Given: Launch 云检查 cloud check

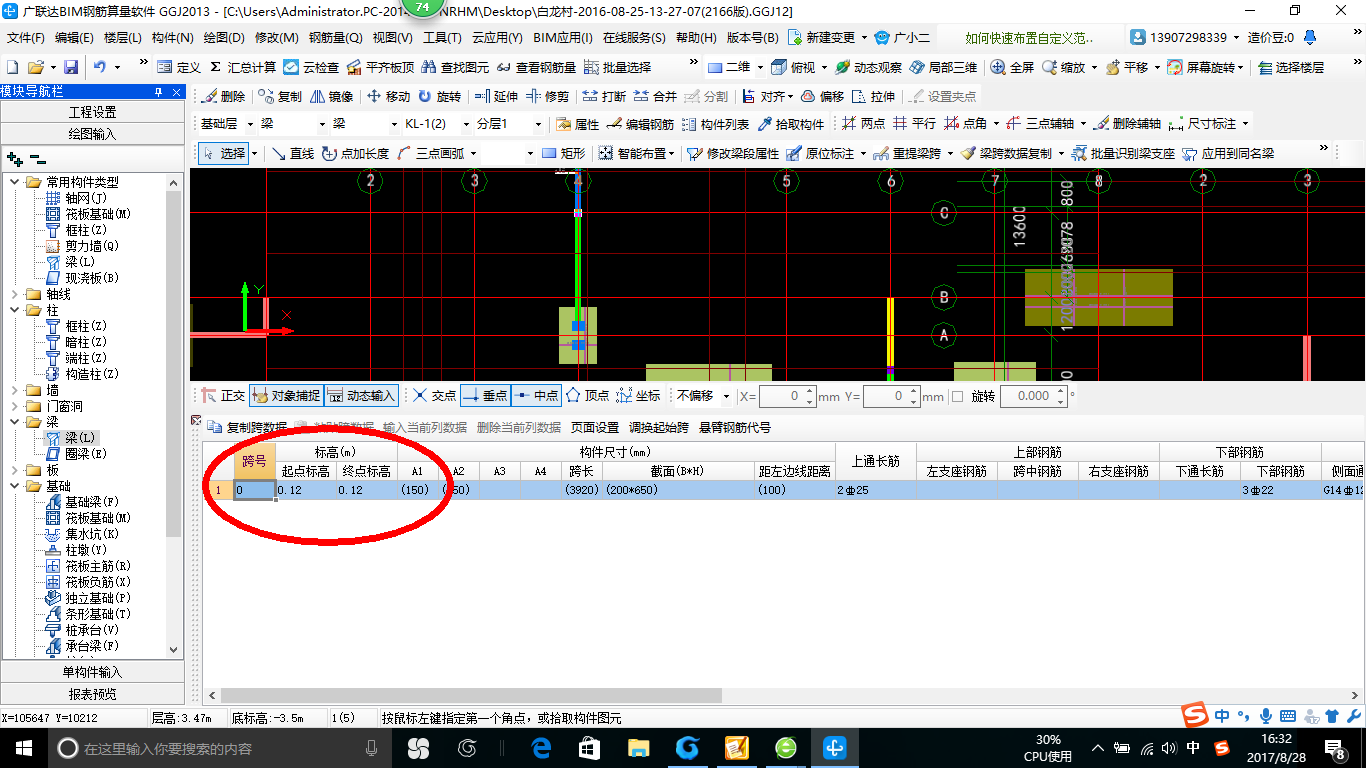Looking at the screenshot, I should point(311,67).
